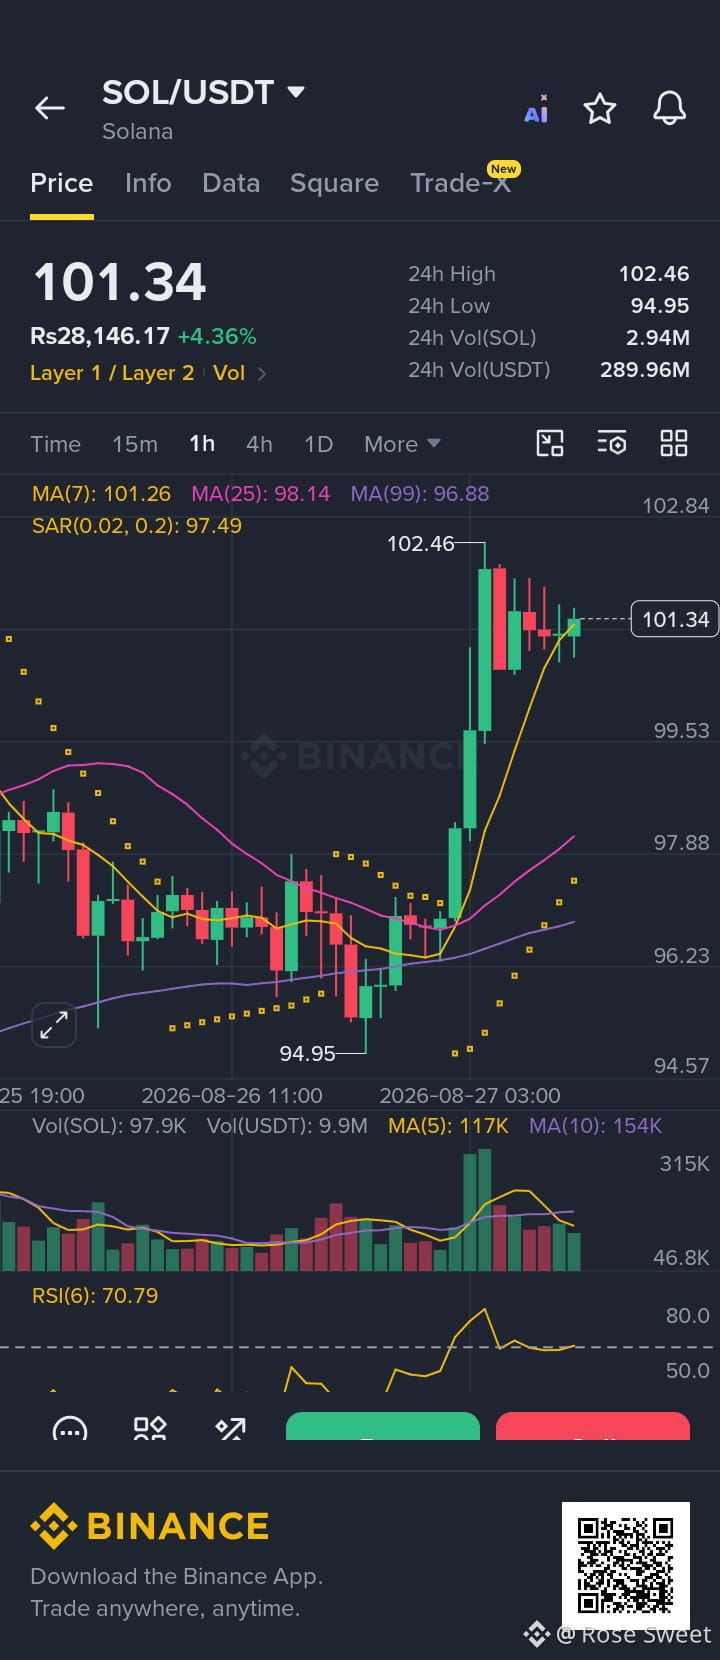This screenshot has height=1660, width=720.
Task: Tap the Binance QR code
Action: point(625,1565)
